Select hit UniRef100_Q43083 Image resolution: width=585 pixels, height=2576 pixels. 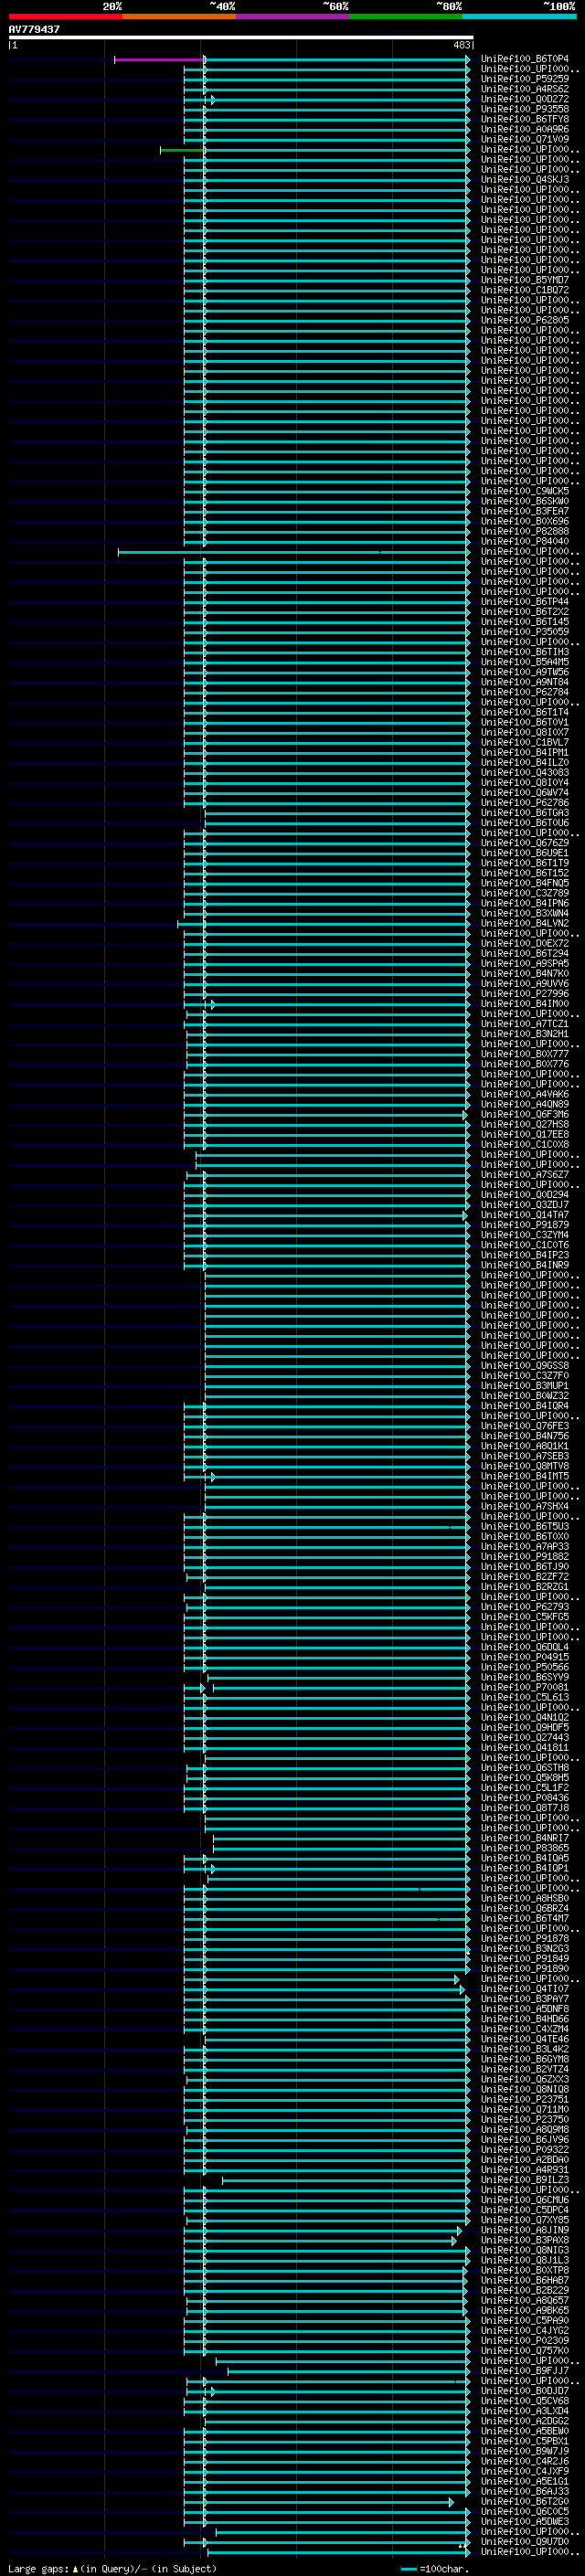pyautogui.click(x=524, y=772)
